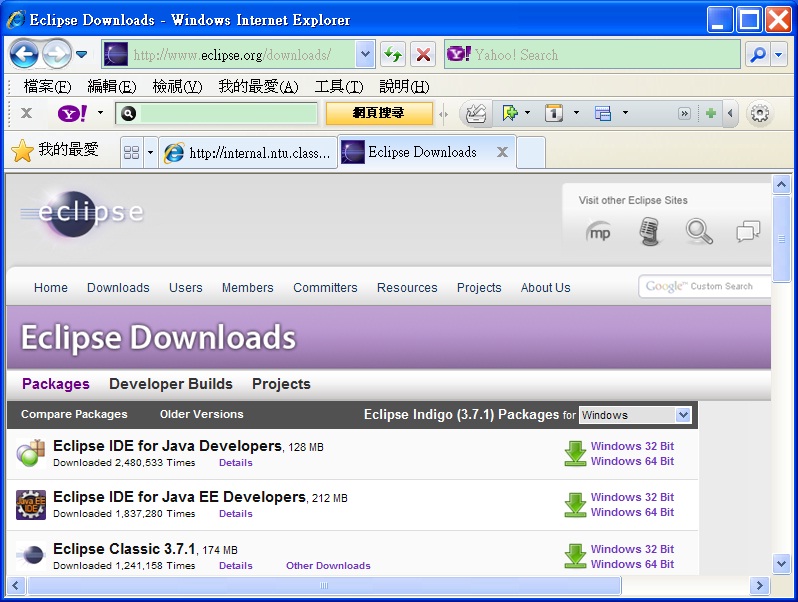Open the Committers navigation link
Screen dimensions: 798x602
(x=325, y=288)
